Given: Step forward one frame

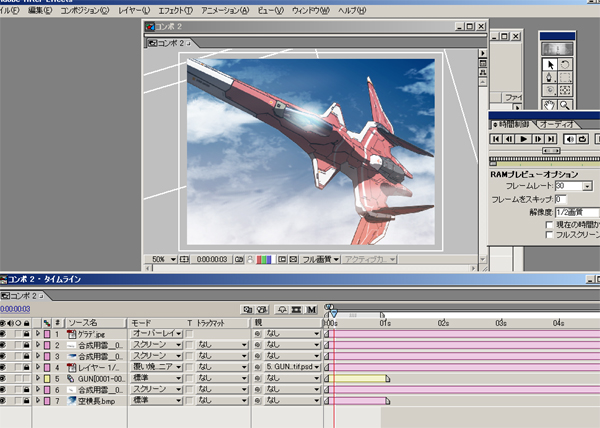Looking at the screenshot, I should point(538,139).
